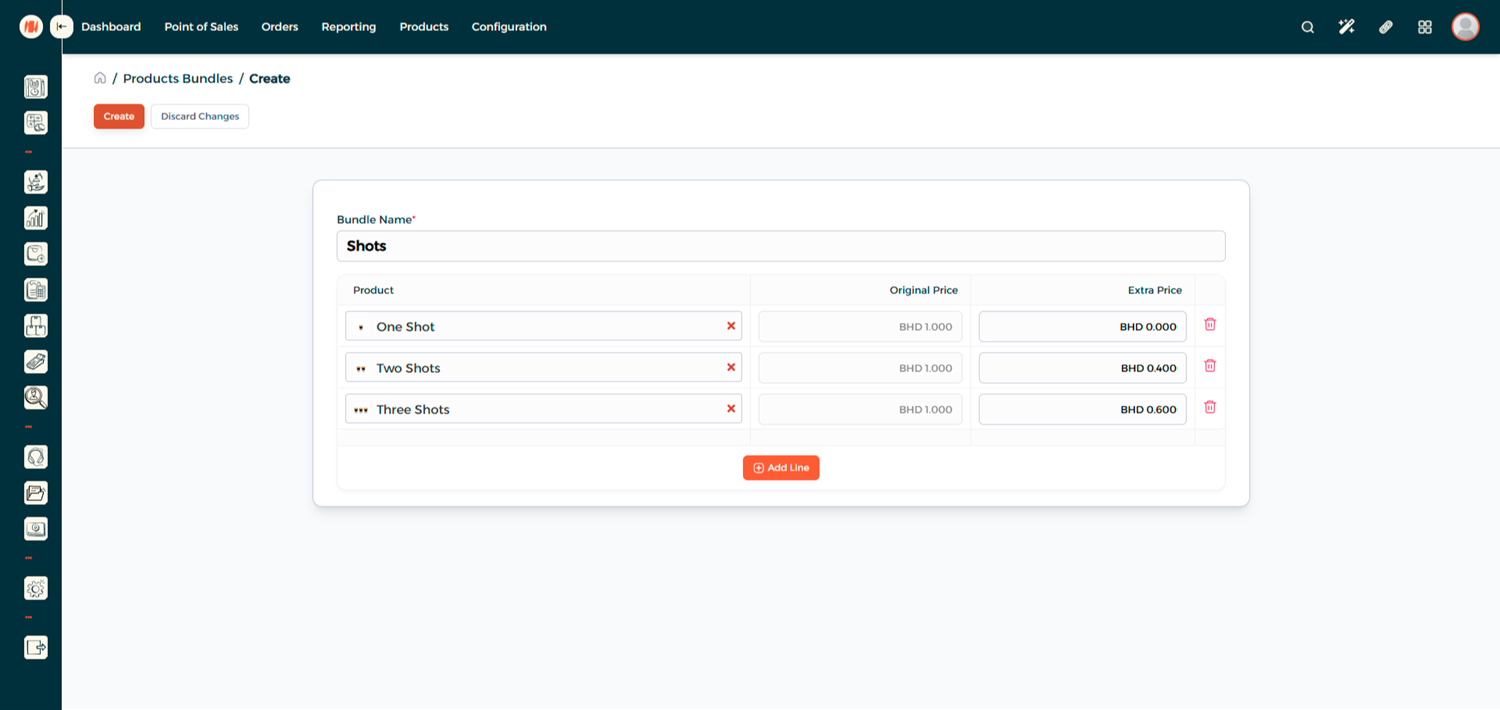Open the Three Shots product dropdown
The image size is (1500, 710).
540,409
